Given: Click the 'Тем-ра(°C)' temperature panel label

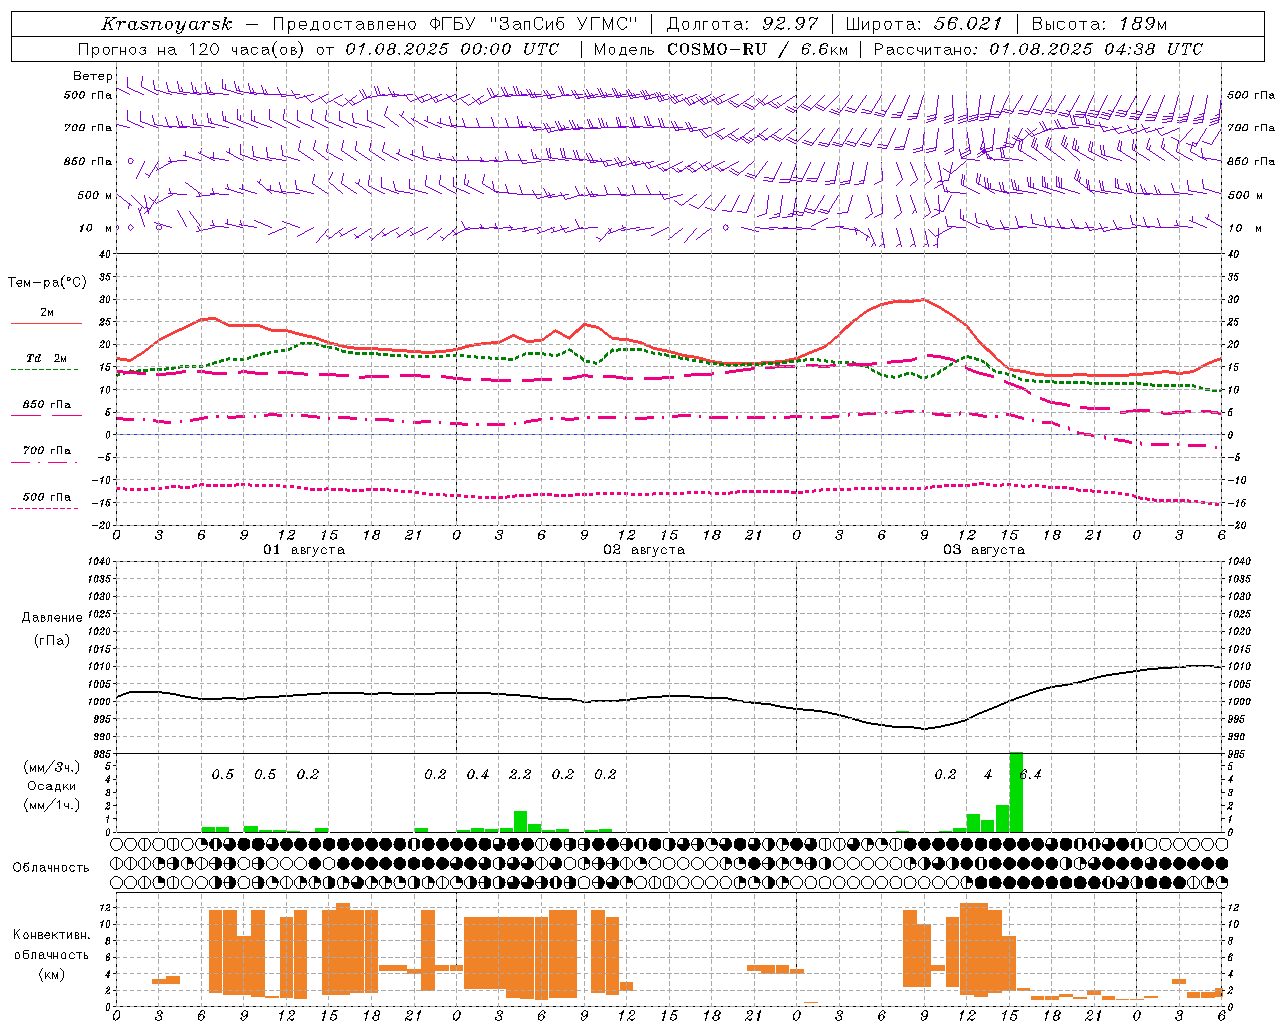Looking at the screenshot, I should 47,283.
